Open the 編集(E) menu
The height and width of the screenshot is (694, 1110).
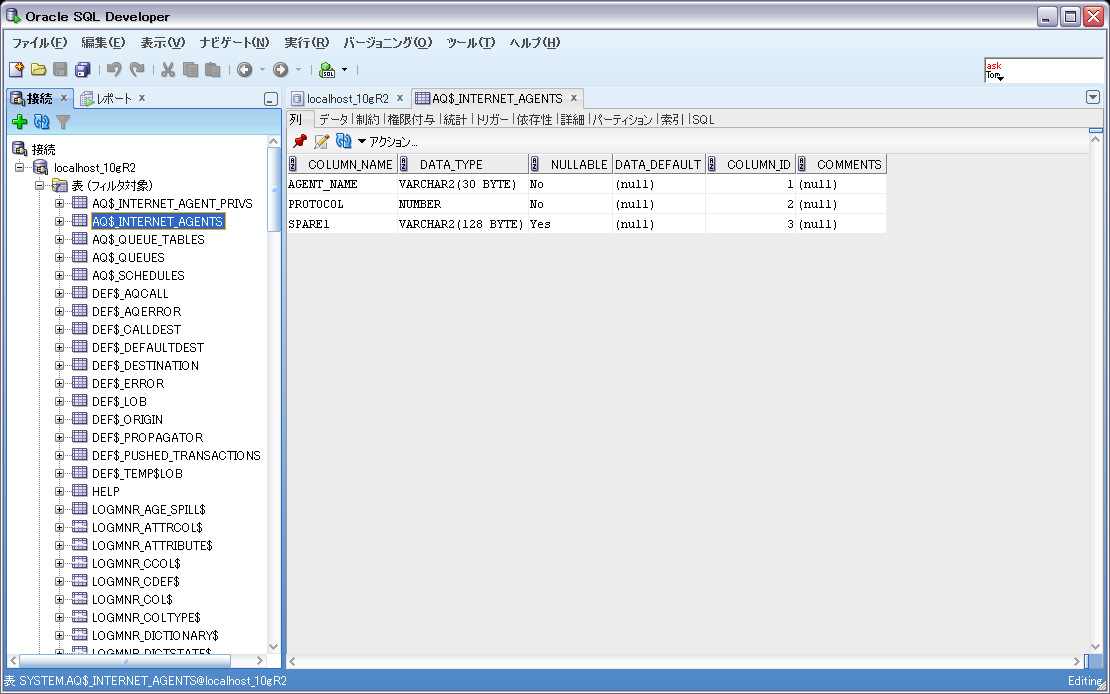coord(103,42)
